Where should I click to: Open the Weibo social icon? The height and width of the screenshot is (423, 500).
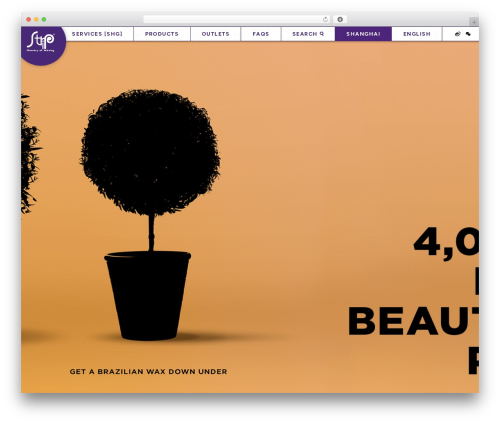[458, 34]
